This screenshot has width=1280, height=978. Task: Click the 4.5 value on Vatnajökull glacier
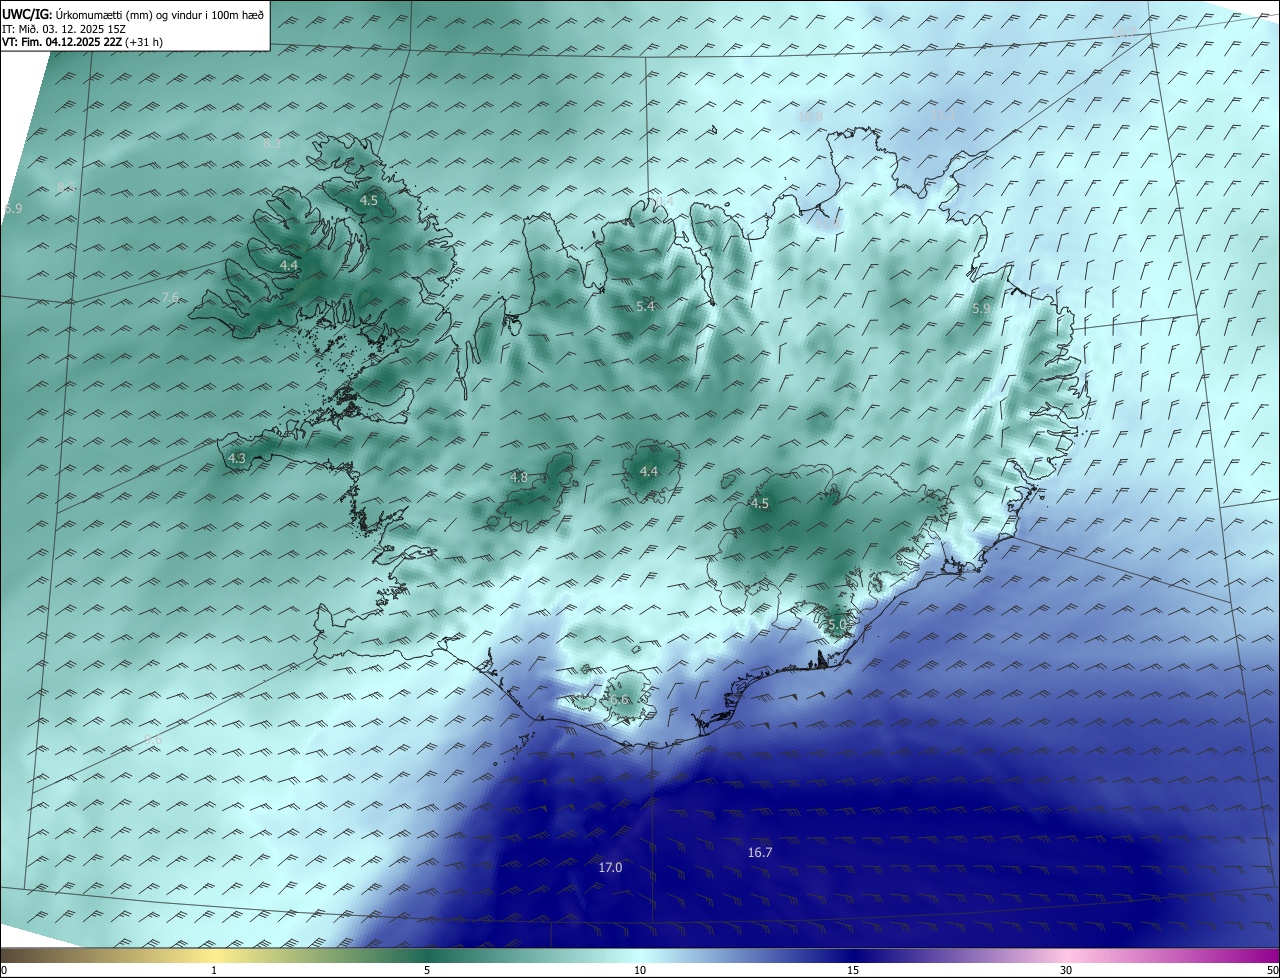760,503
